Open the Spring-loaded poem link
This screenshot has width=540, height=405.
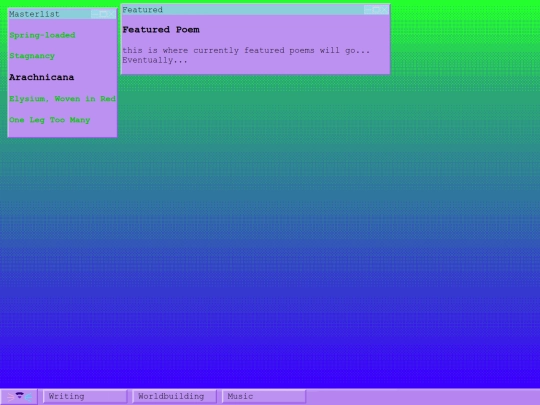(42, 35)
